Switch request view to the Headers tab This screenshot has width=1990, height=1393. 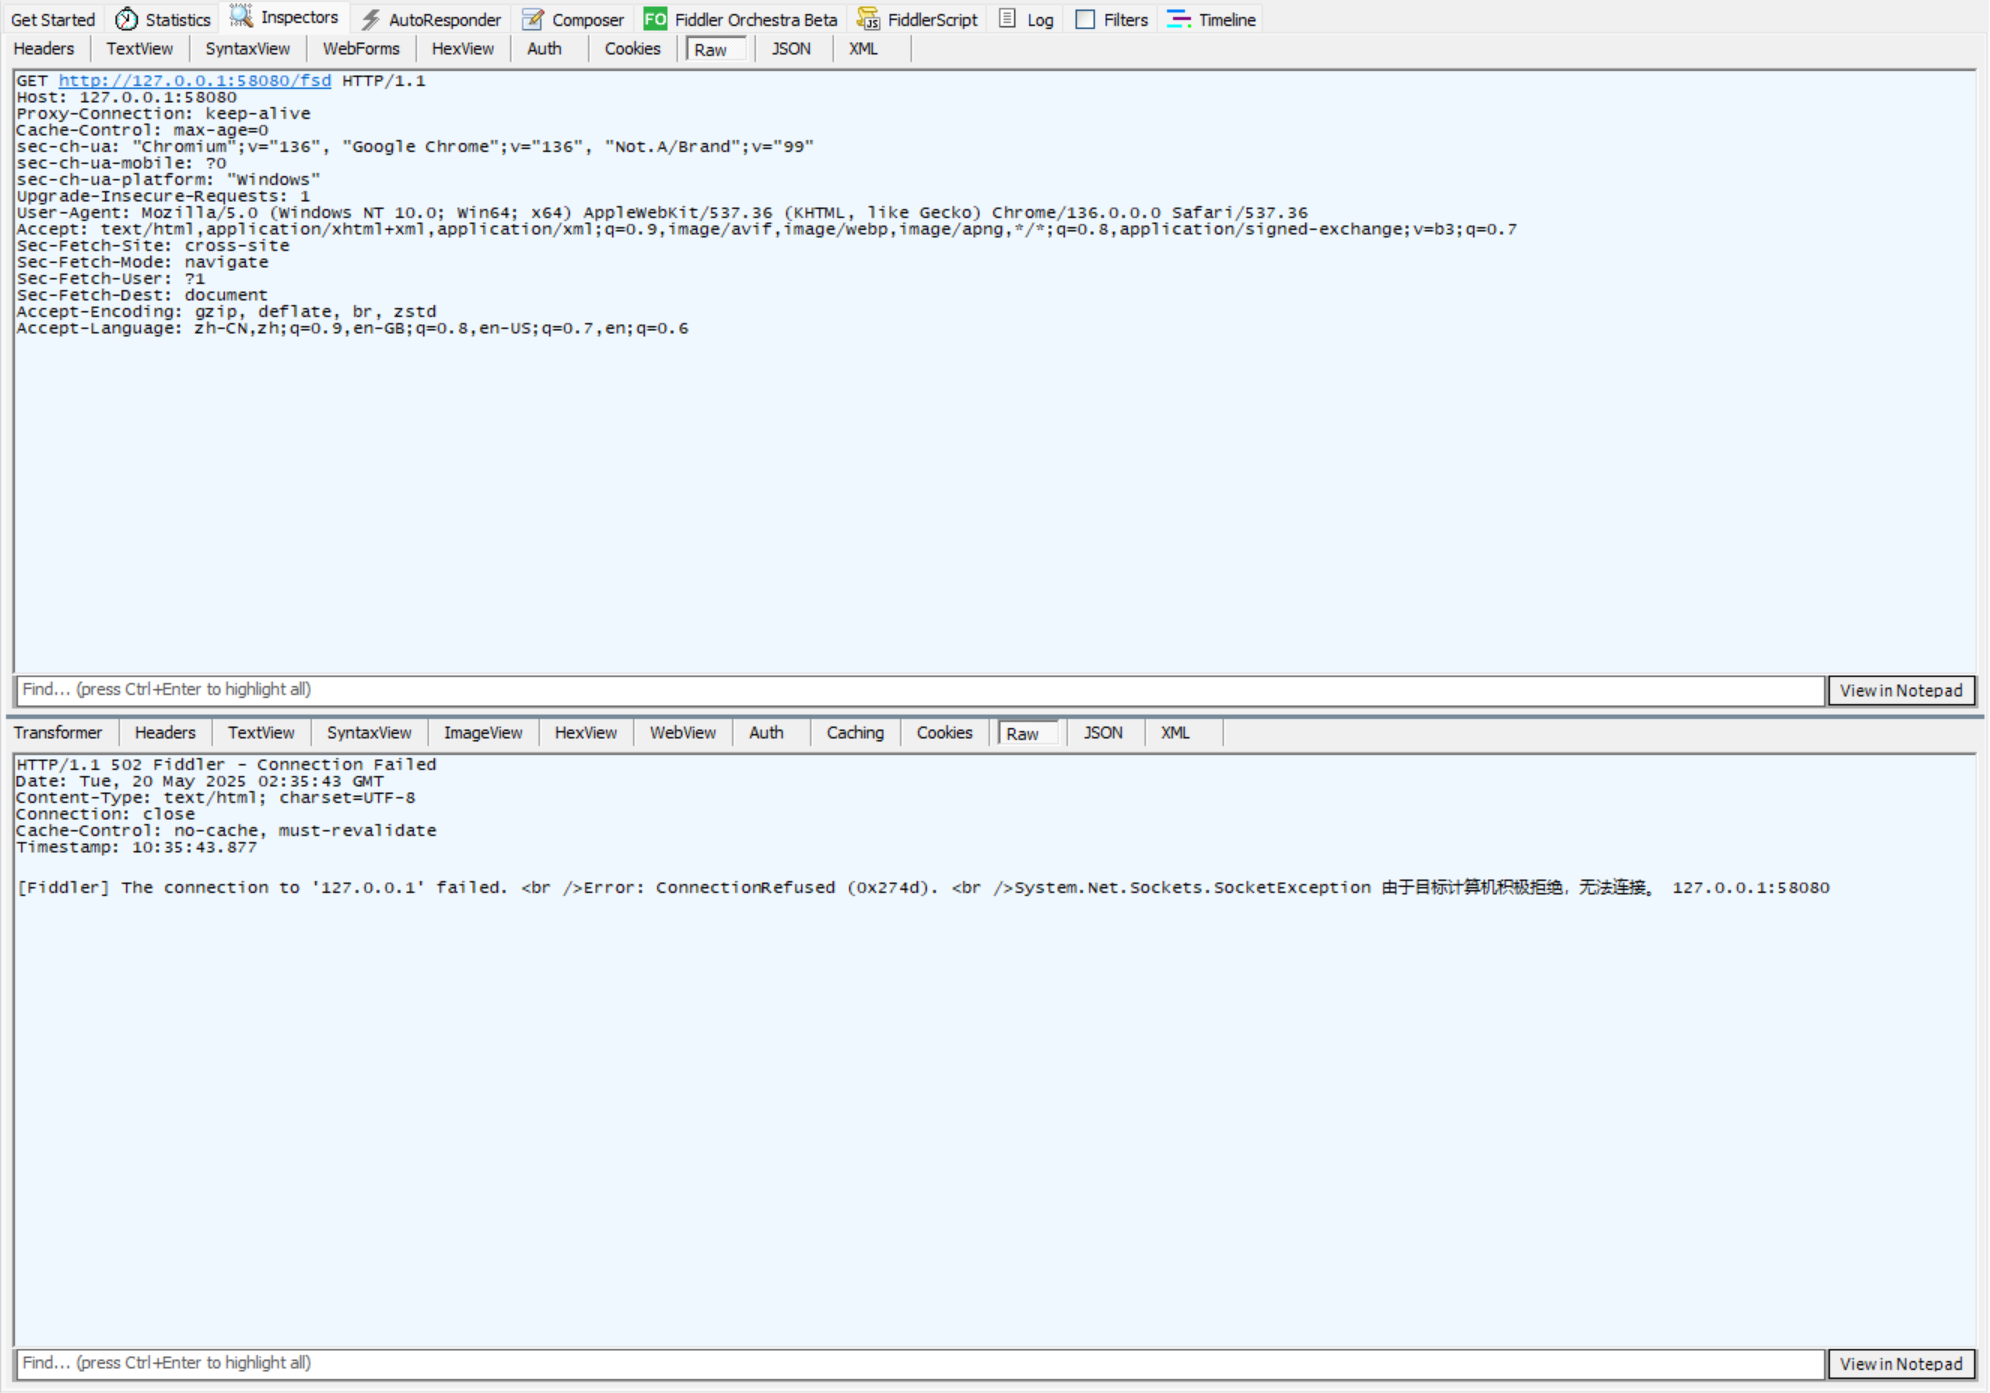pyautogui.click(x=44, y=49)
